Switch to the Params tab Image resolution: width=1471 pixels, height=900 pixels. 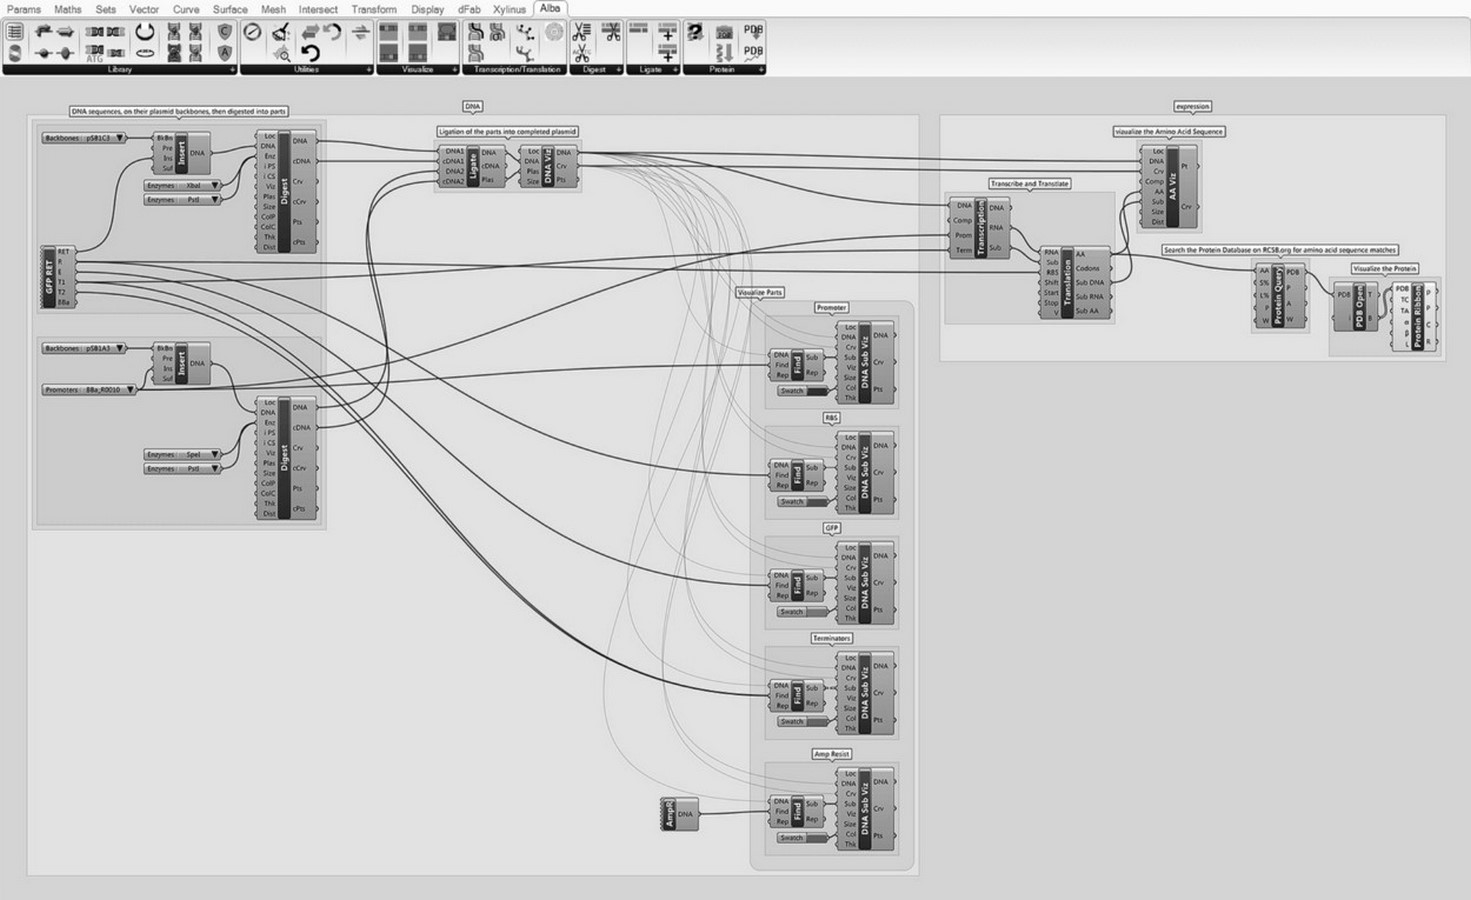(x=24, y=9)
